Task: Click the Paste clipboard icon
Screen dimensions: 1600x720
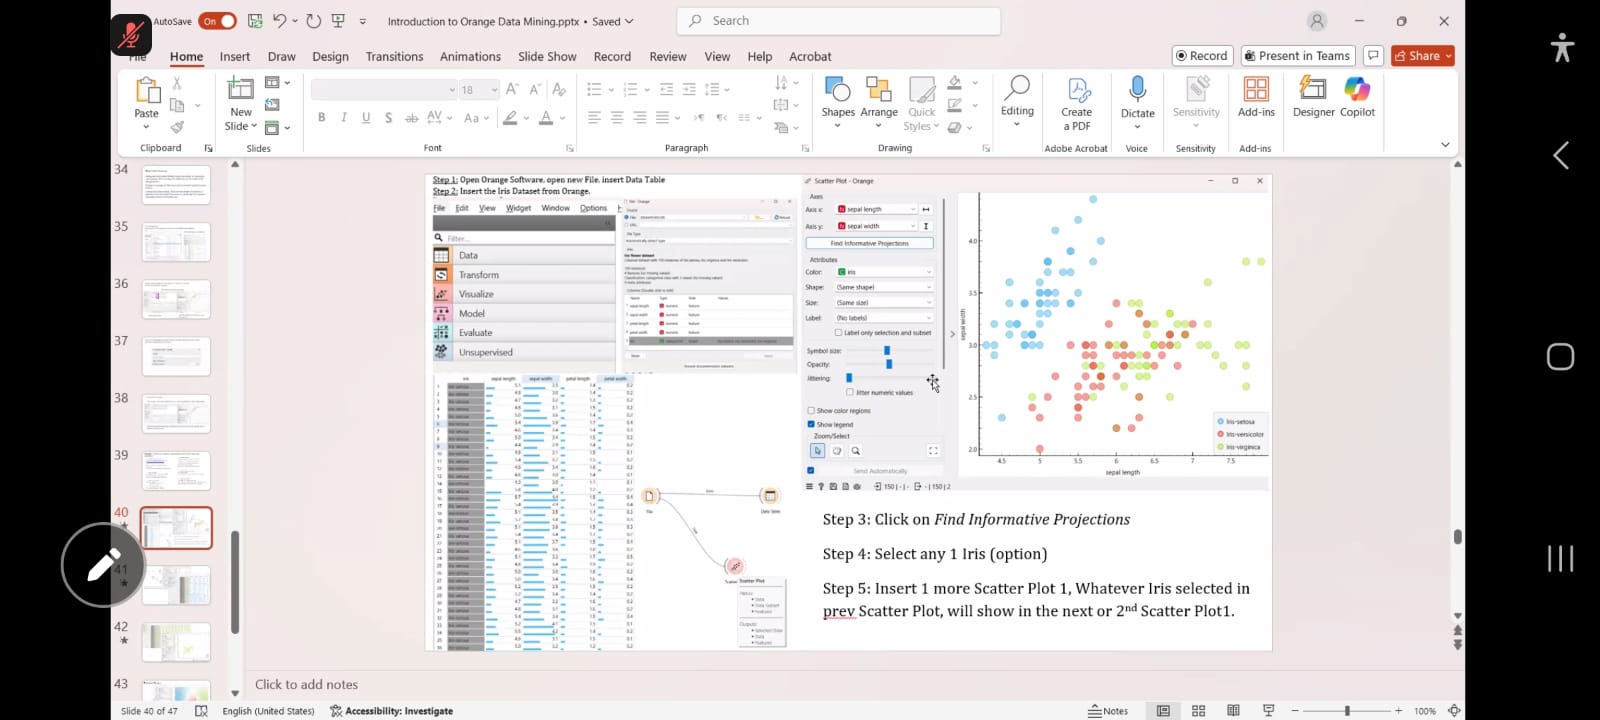Action: pyautogui.click(x=147, y=91)
